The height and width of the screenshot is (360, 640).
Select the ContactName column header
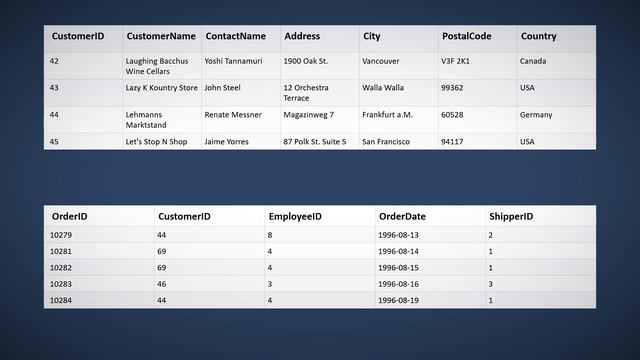[x=236, y=36]
